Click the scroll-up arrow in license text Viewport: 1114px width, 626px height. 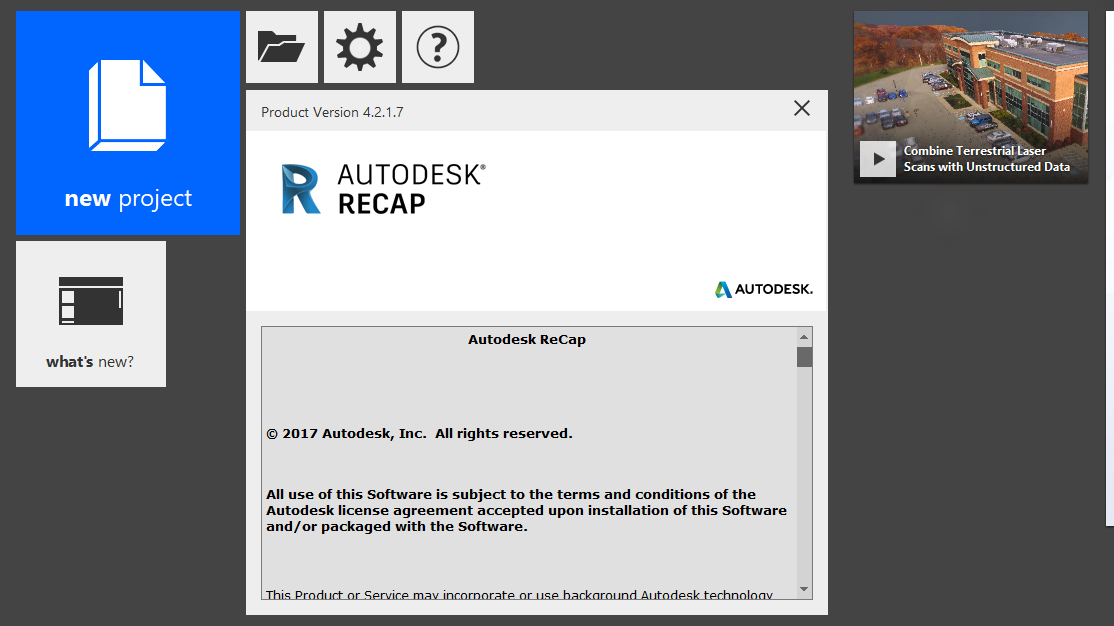(803, 337)
